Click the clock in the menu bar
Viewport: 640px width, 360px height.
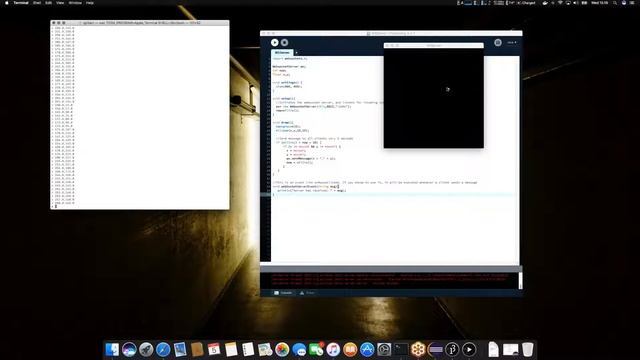tap(600, 3)
